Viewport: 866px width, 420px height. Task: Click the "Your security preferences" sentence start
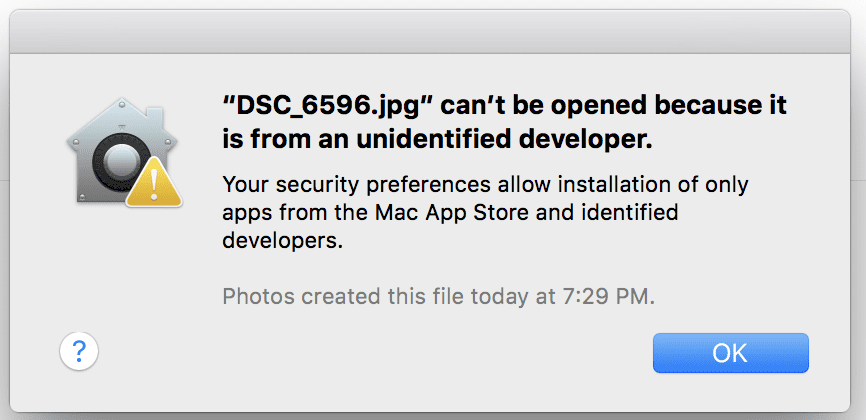355,184
